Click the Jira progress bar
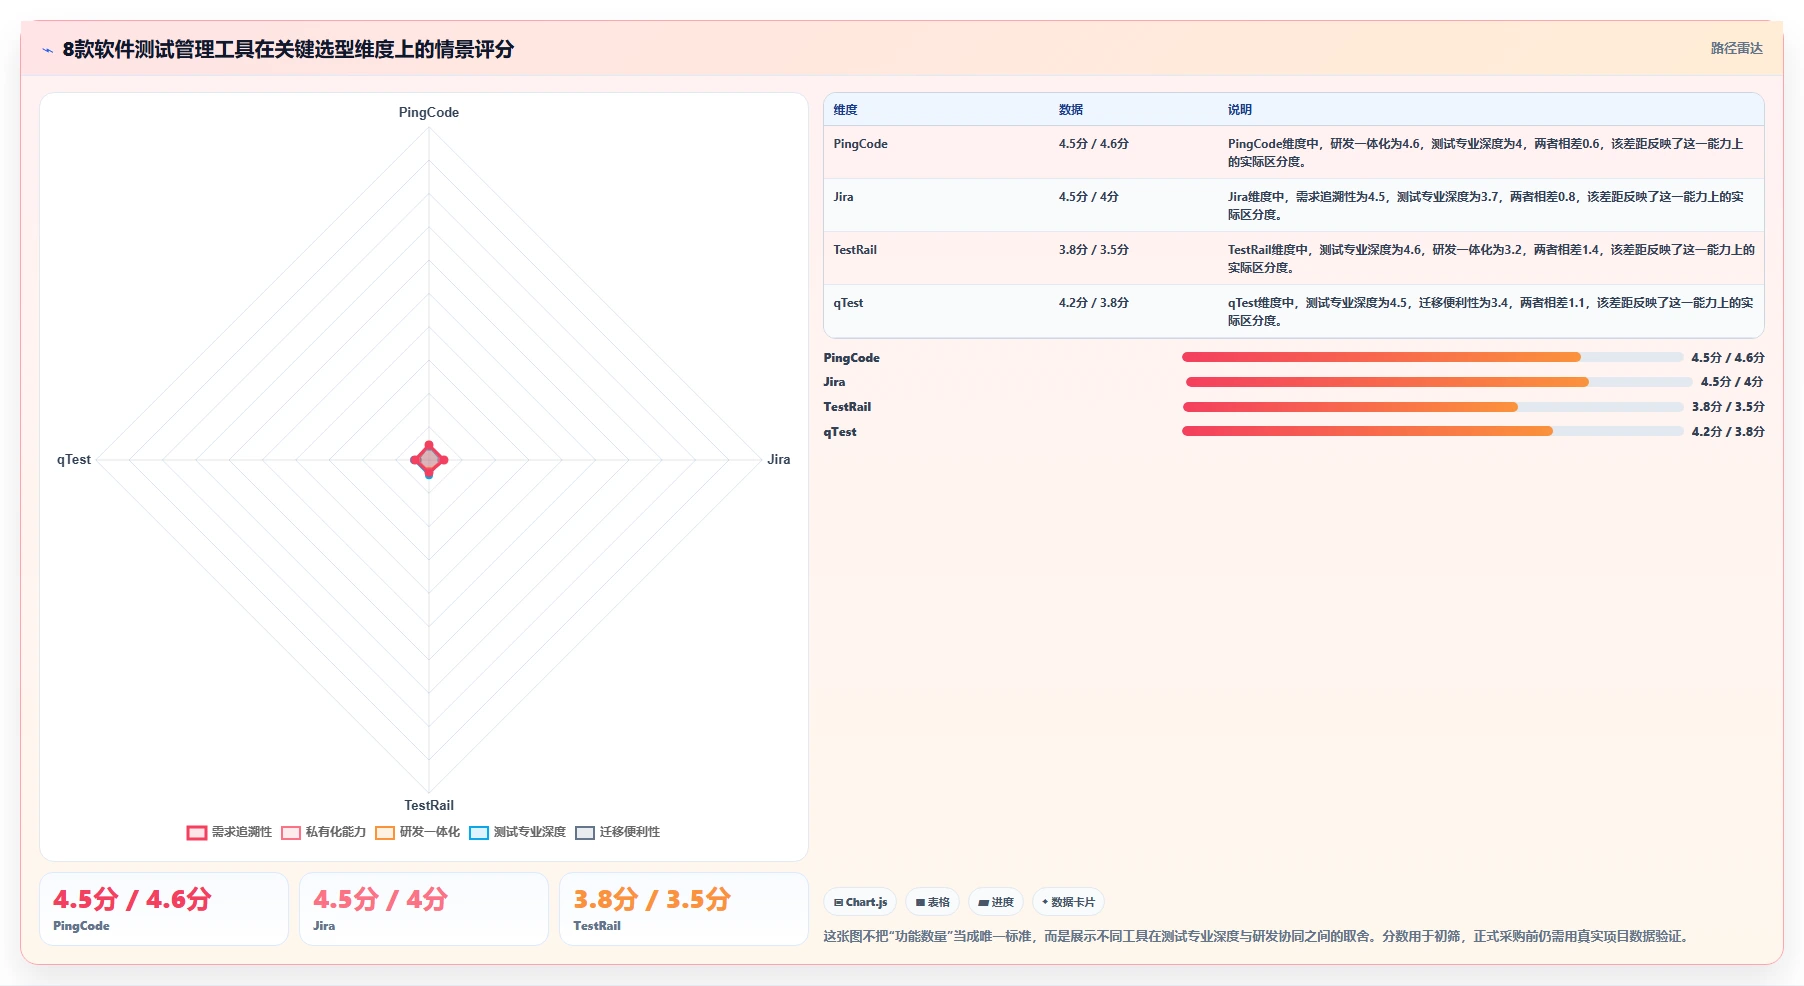Image resolution: width=1804 pixels, height=986 pixels. (x=1439, y=382)
